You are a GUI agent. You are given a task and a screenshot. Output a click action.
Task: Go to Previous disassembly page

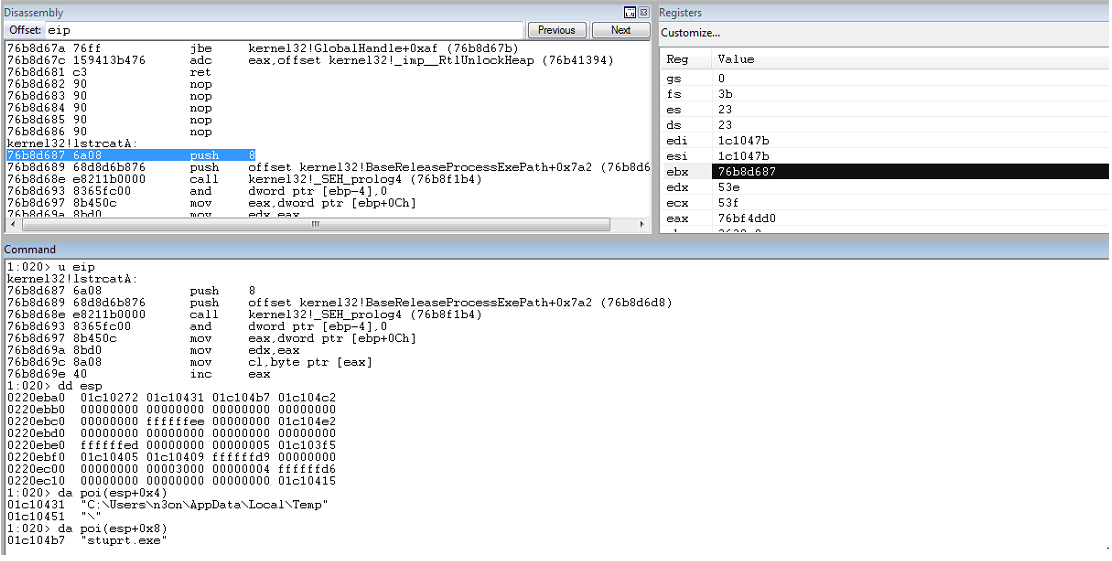click(557, 30)
